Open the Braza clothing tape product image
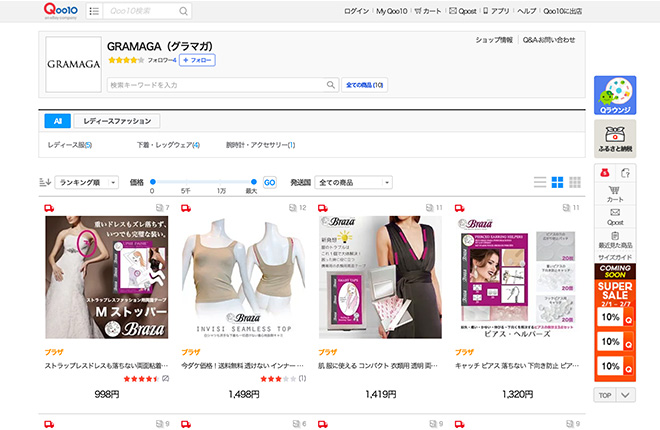Screen dimensions: 660x430 (x=381, y=277)
